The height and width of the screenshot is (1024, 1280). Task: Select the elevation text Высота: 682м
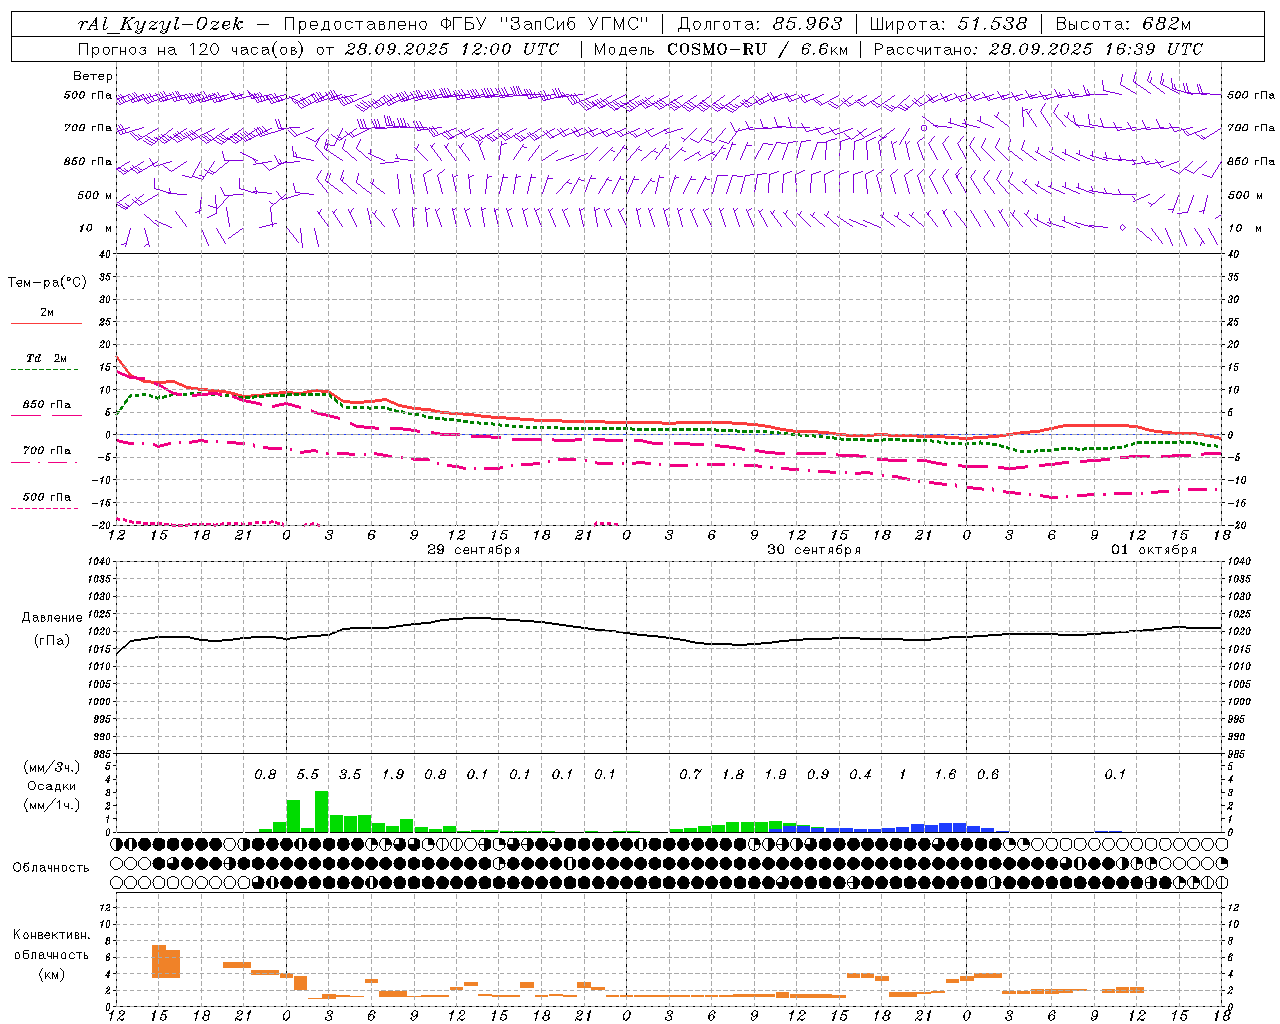[x=1124, y=24]
